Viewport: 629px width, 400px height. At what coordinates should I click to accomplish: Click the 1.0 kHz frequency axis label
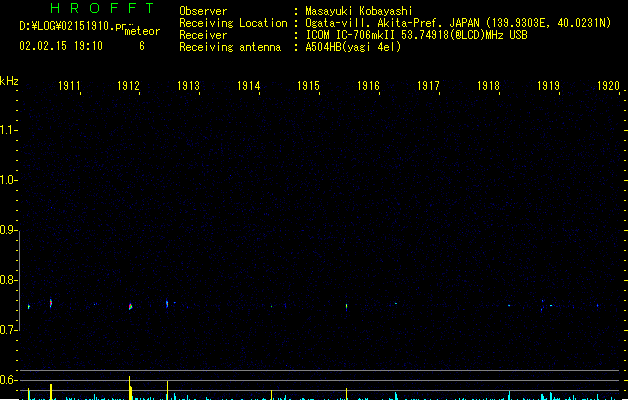pyautogui.click(x=7, y=180)
